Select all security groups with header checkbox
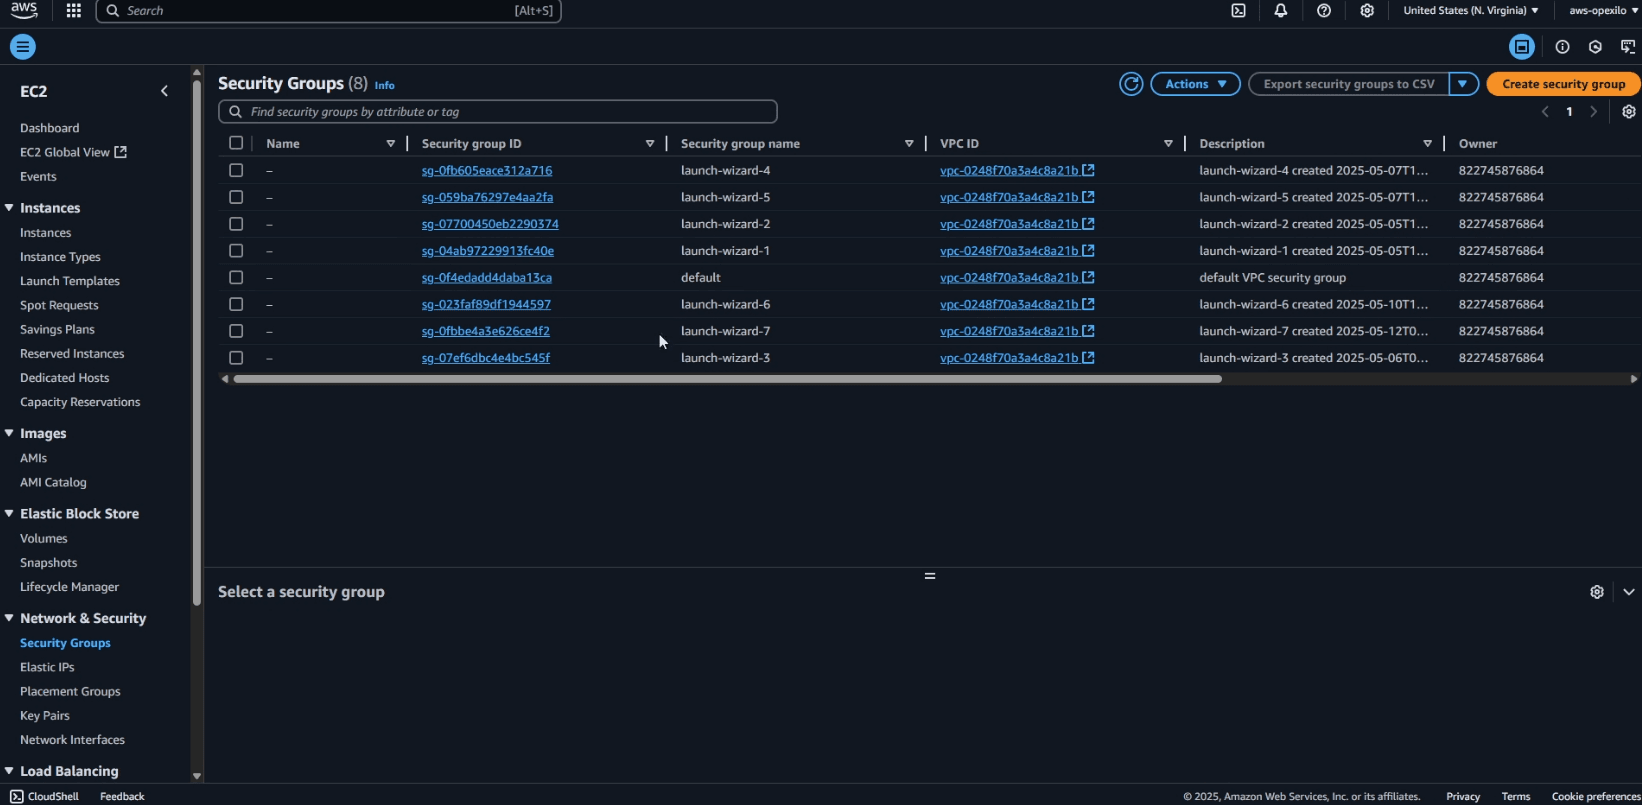 236,143
